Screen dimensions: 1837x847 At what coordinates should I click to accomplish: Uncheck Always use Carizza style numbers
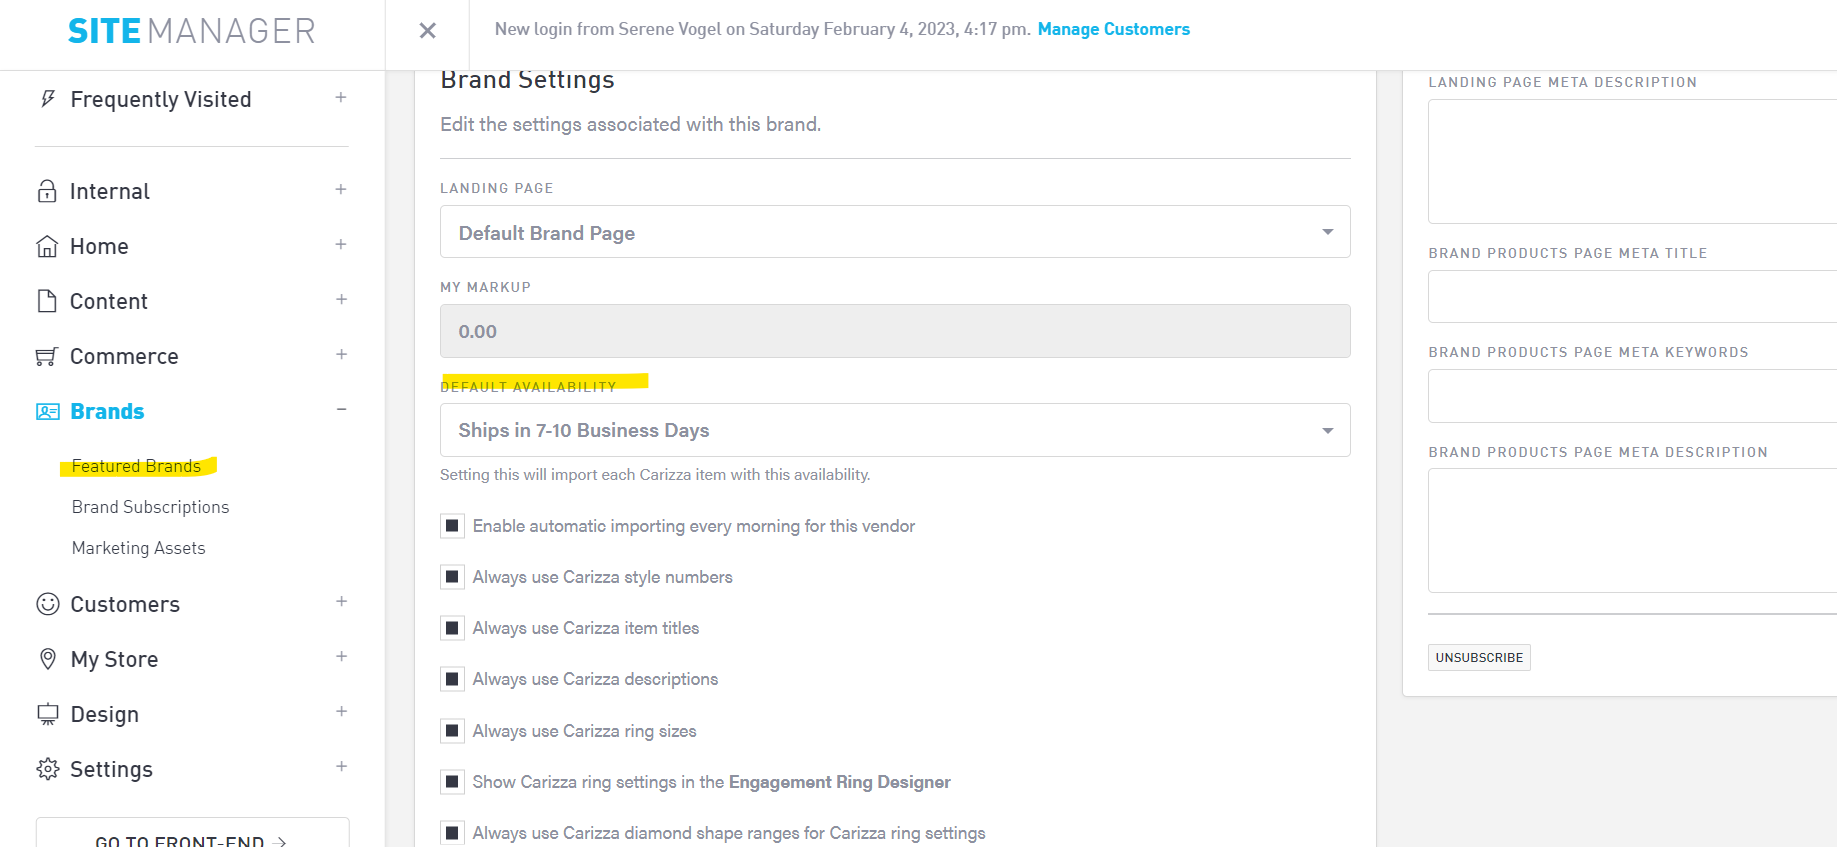tap(452, 577)
